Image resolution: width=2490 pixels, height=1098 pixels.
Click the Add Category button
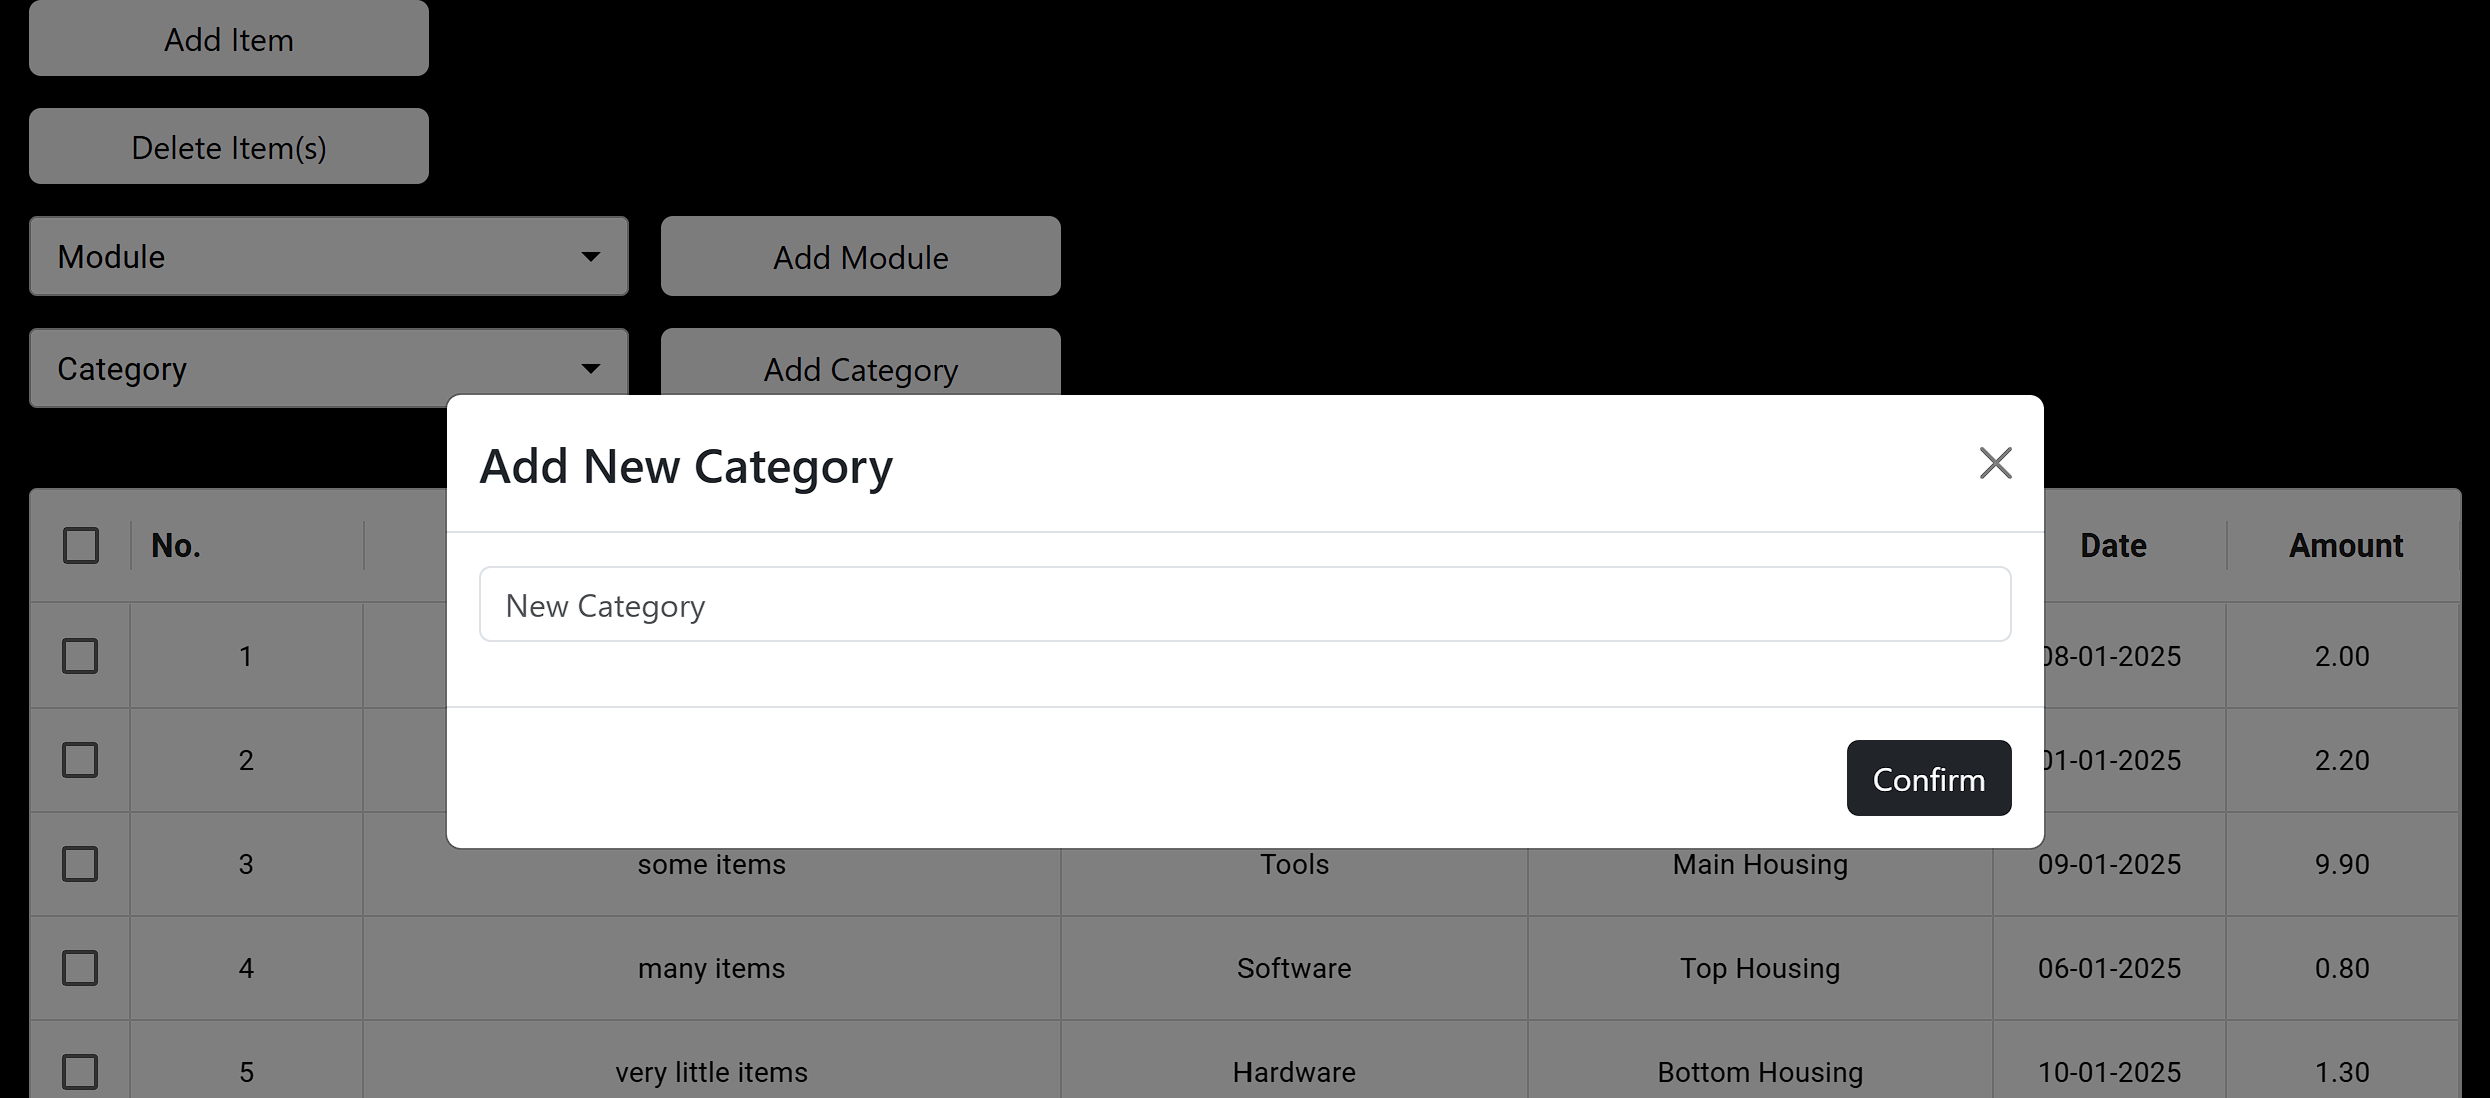(x=861, y=362)
